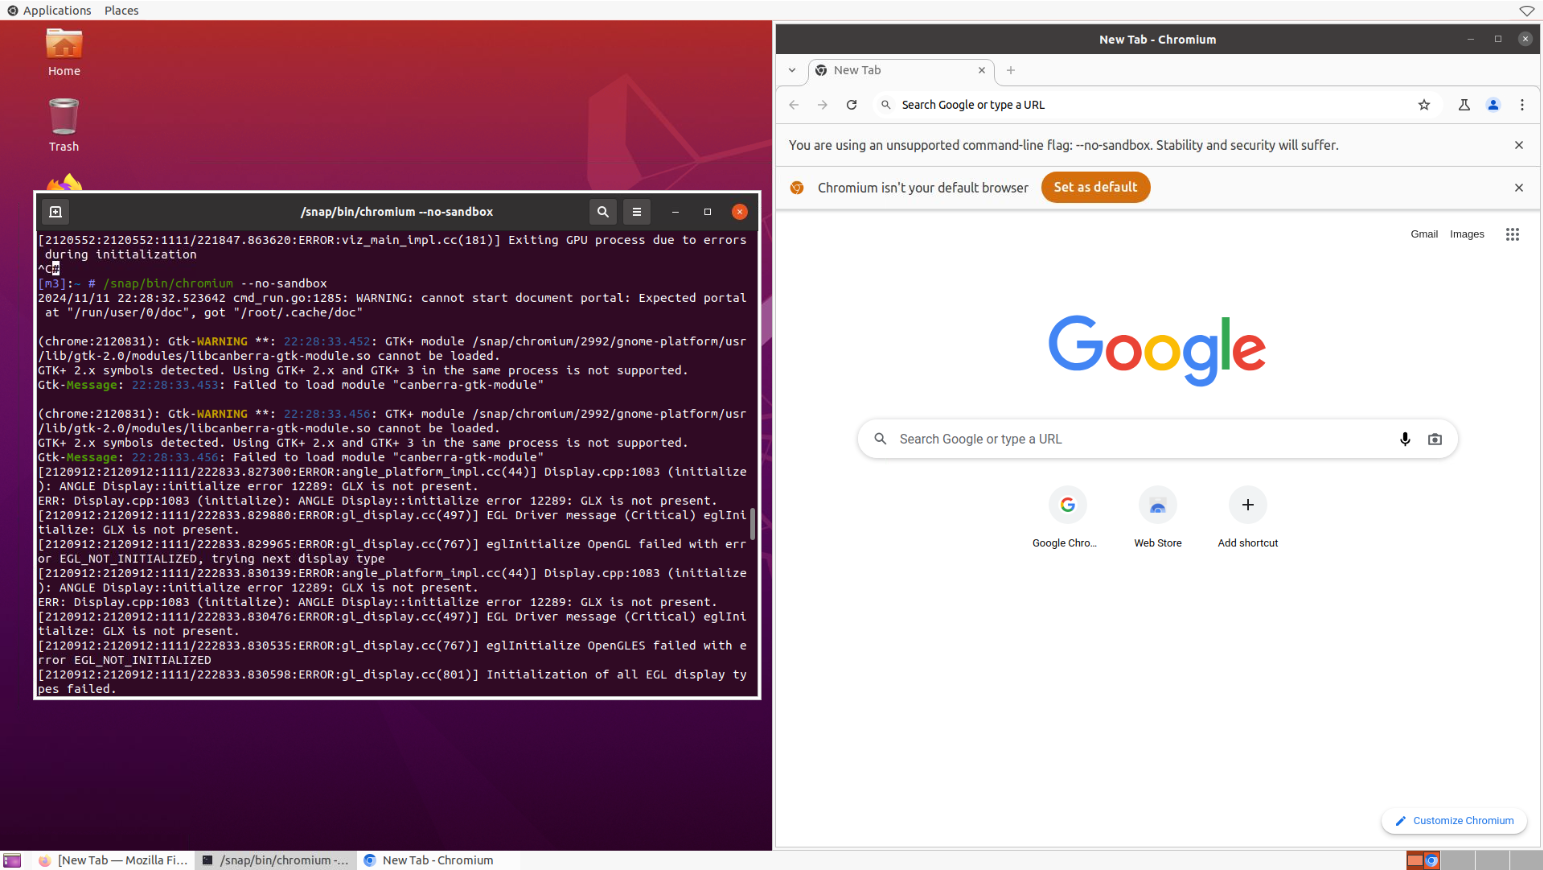Bookmark this tab with the star icon
1543x870 pixels.
pyautogui.click(x=1424, y=105)
